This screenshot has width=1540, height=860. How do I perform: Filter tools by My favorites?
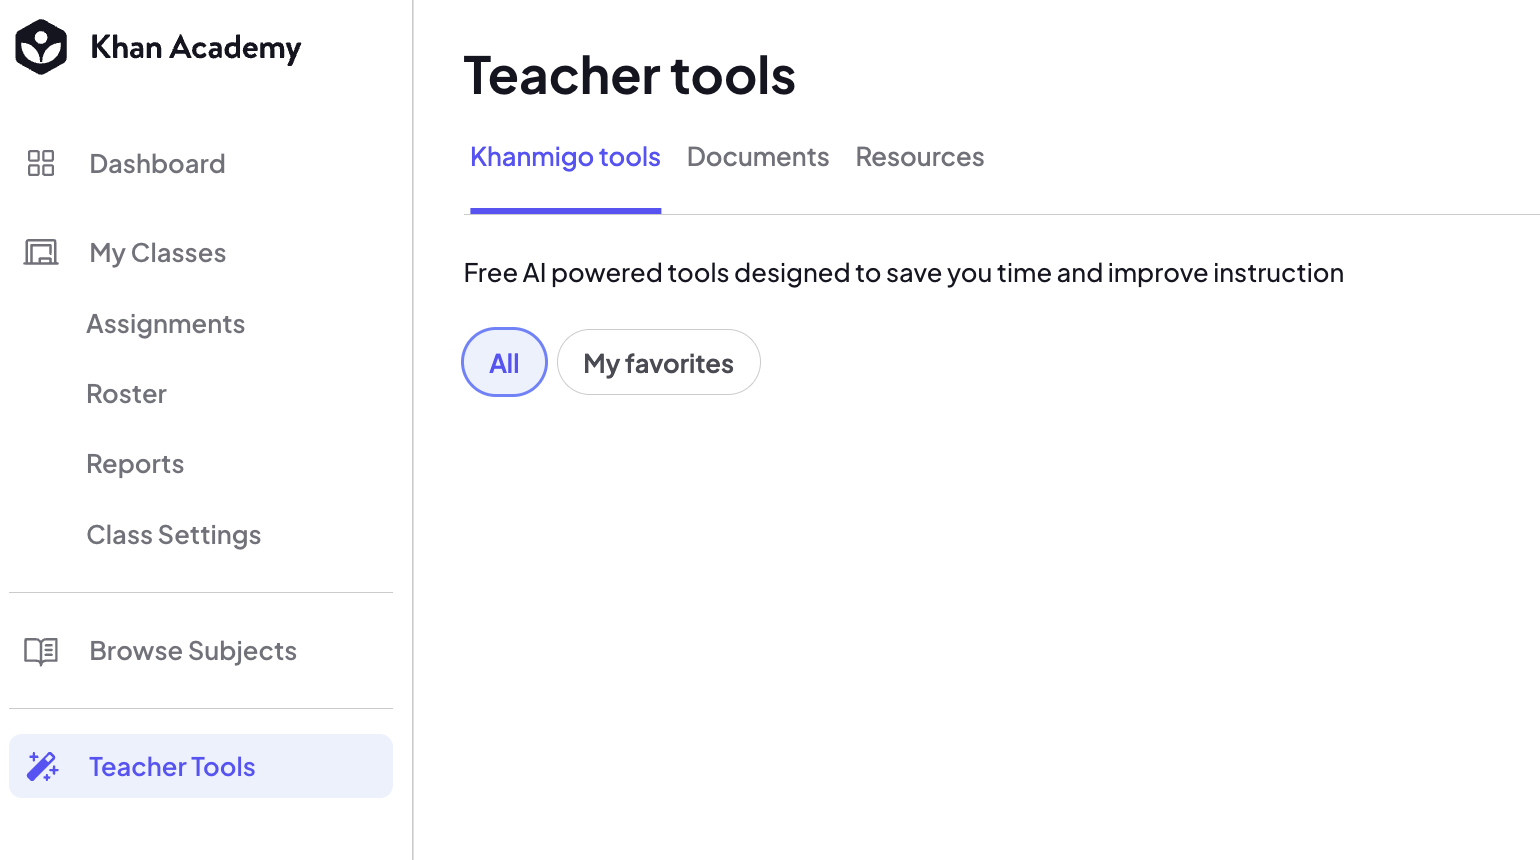pyautogui.click(x=659, y=362)
